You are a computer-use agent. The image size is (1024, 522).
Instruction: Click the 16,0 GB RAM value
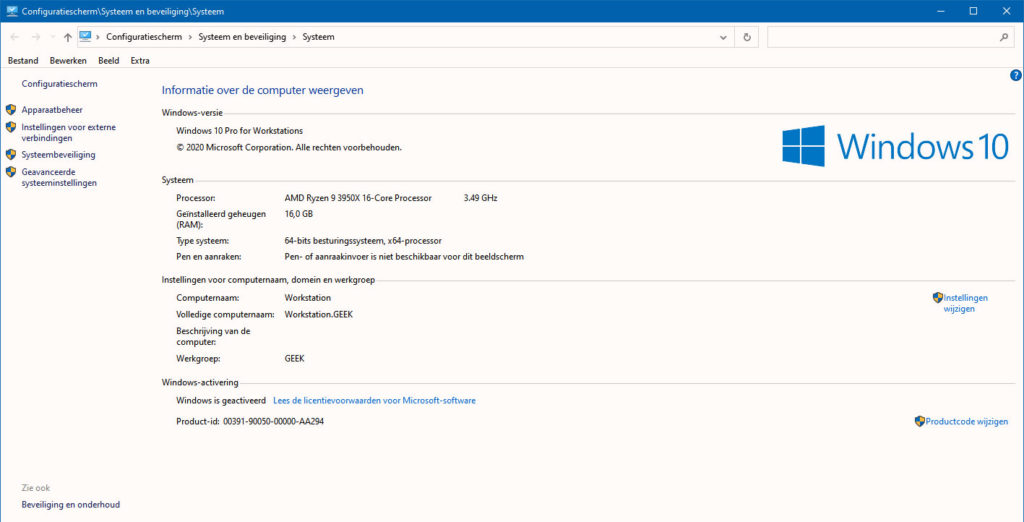[x=299, y=214]
